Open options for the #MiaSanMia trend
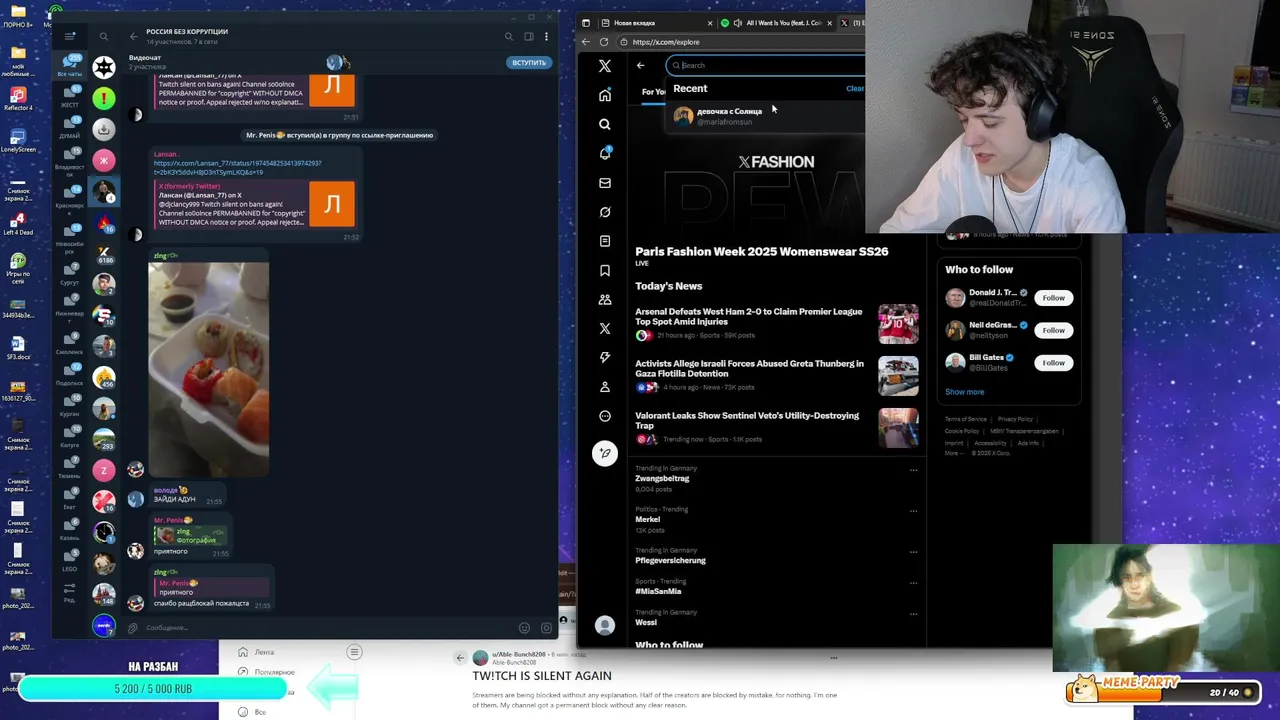 click(913, 582)
